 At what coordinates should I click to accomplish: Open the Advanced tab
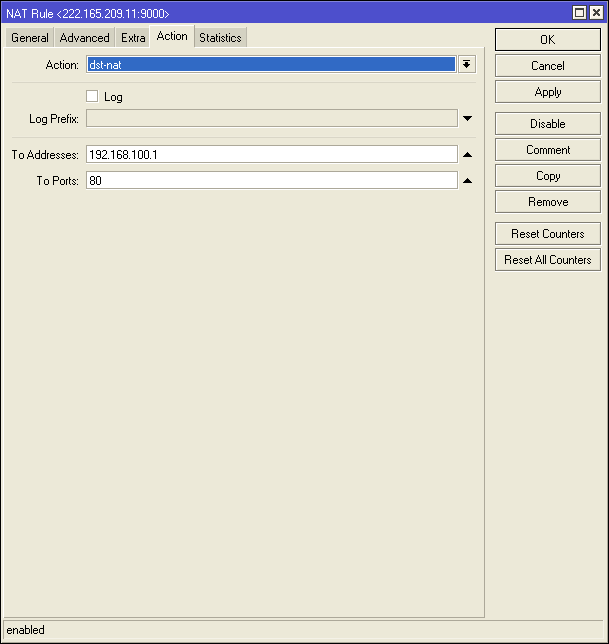[84, 38]
